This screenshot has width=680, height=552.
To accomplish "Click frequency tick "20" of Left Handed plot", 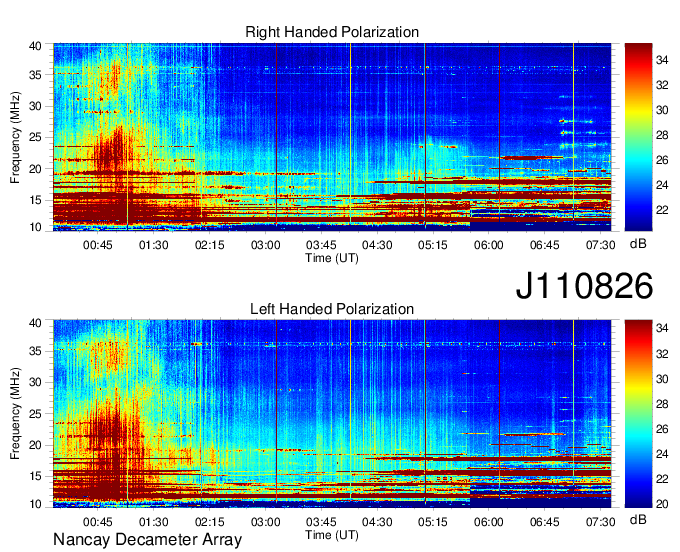I will pyautogui.click(x=36, y=445).
